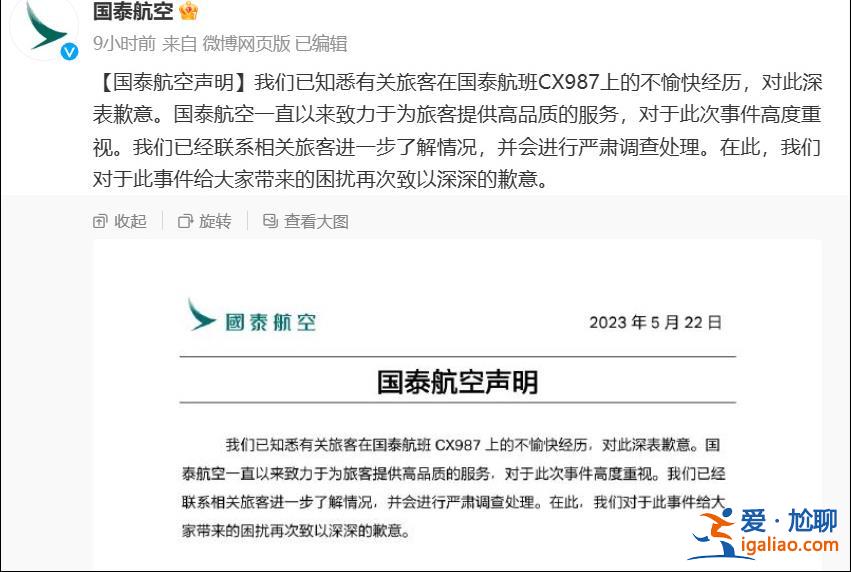Open the Cathay Pacific profile avatar
851x572 pixels.
tap(45, 27)
